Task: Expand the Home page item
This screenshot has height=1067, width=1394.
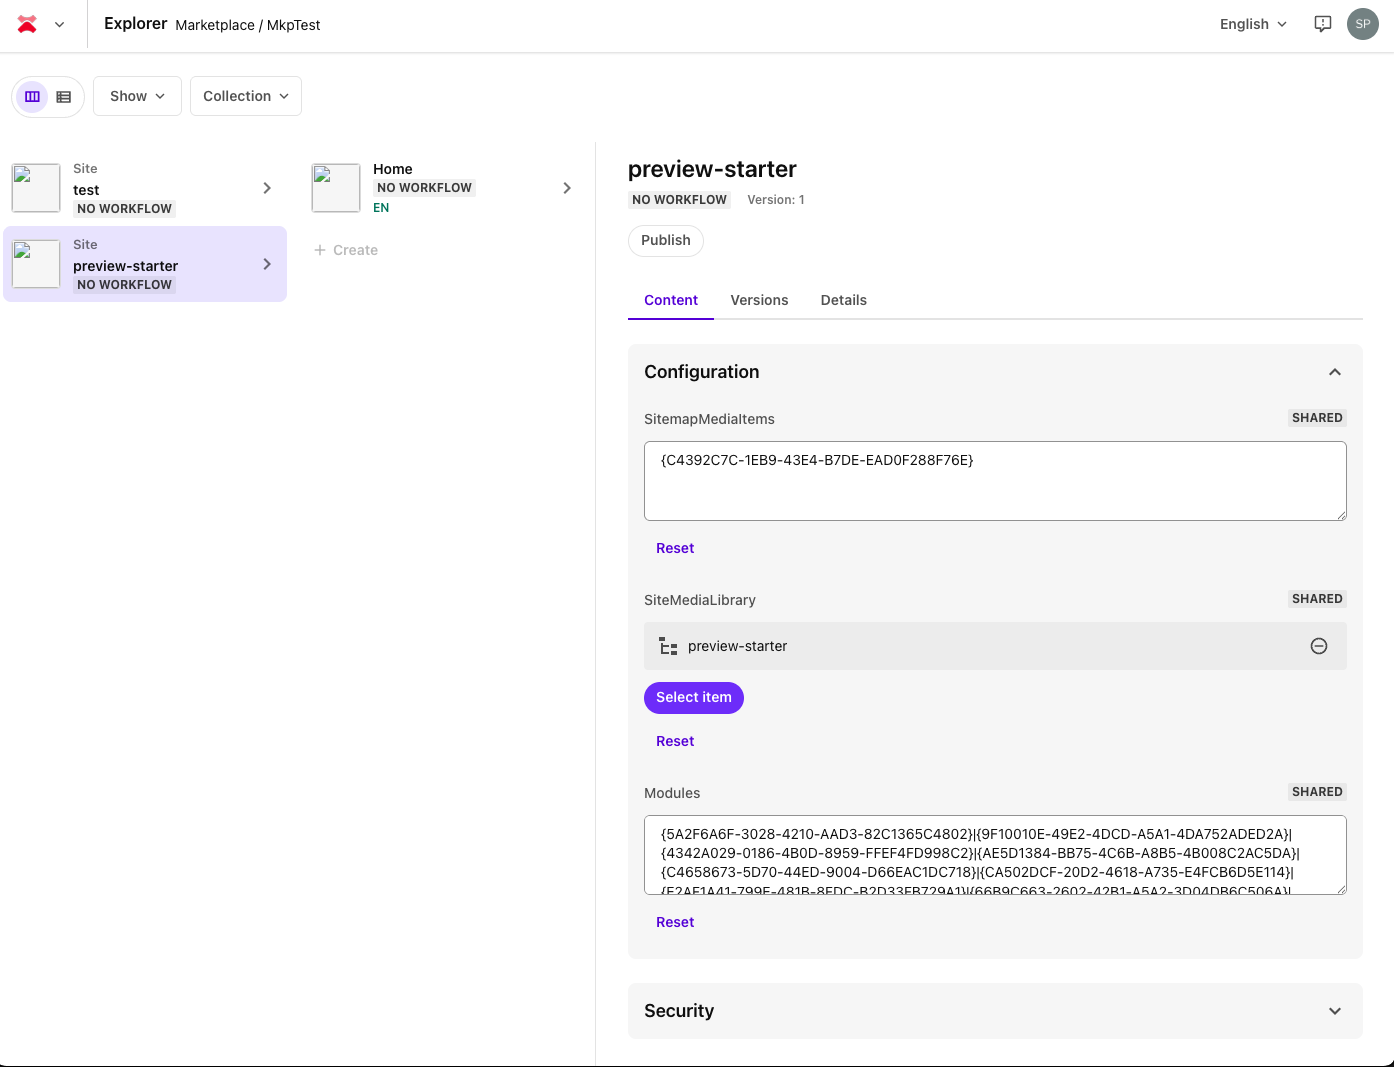Action: tap(566, 187)
